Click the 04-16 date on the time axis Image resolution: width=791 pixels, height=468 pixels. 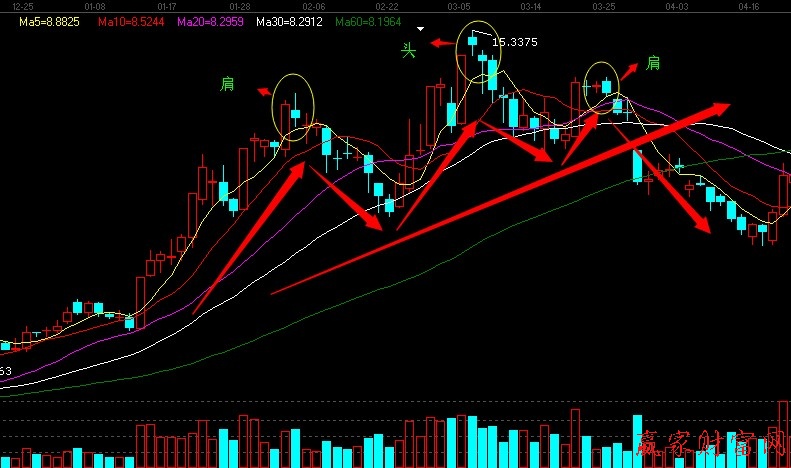748,6
